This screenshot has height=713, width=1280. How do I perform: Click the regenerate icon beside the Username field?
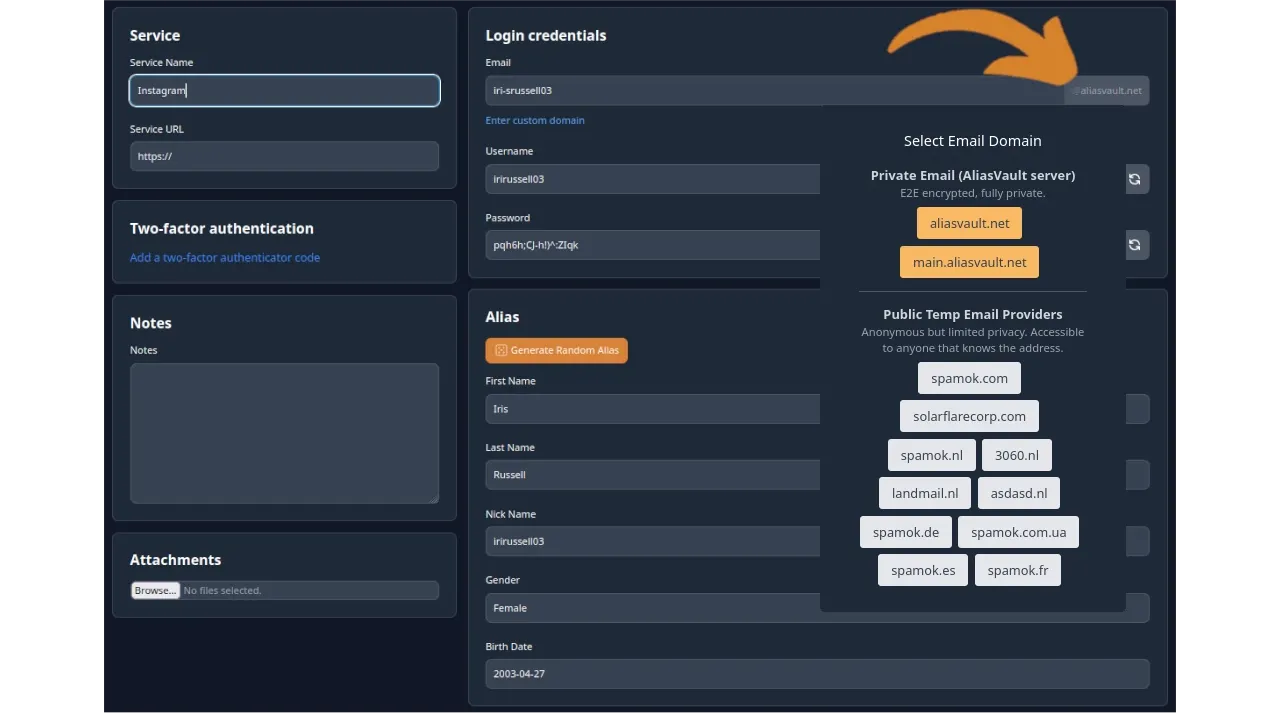click(x=1135, y=179)
